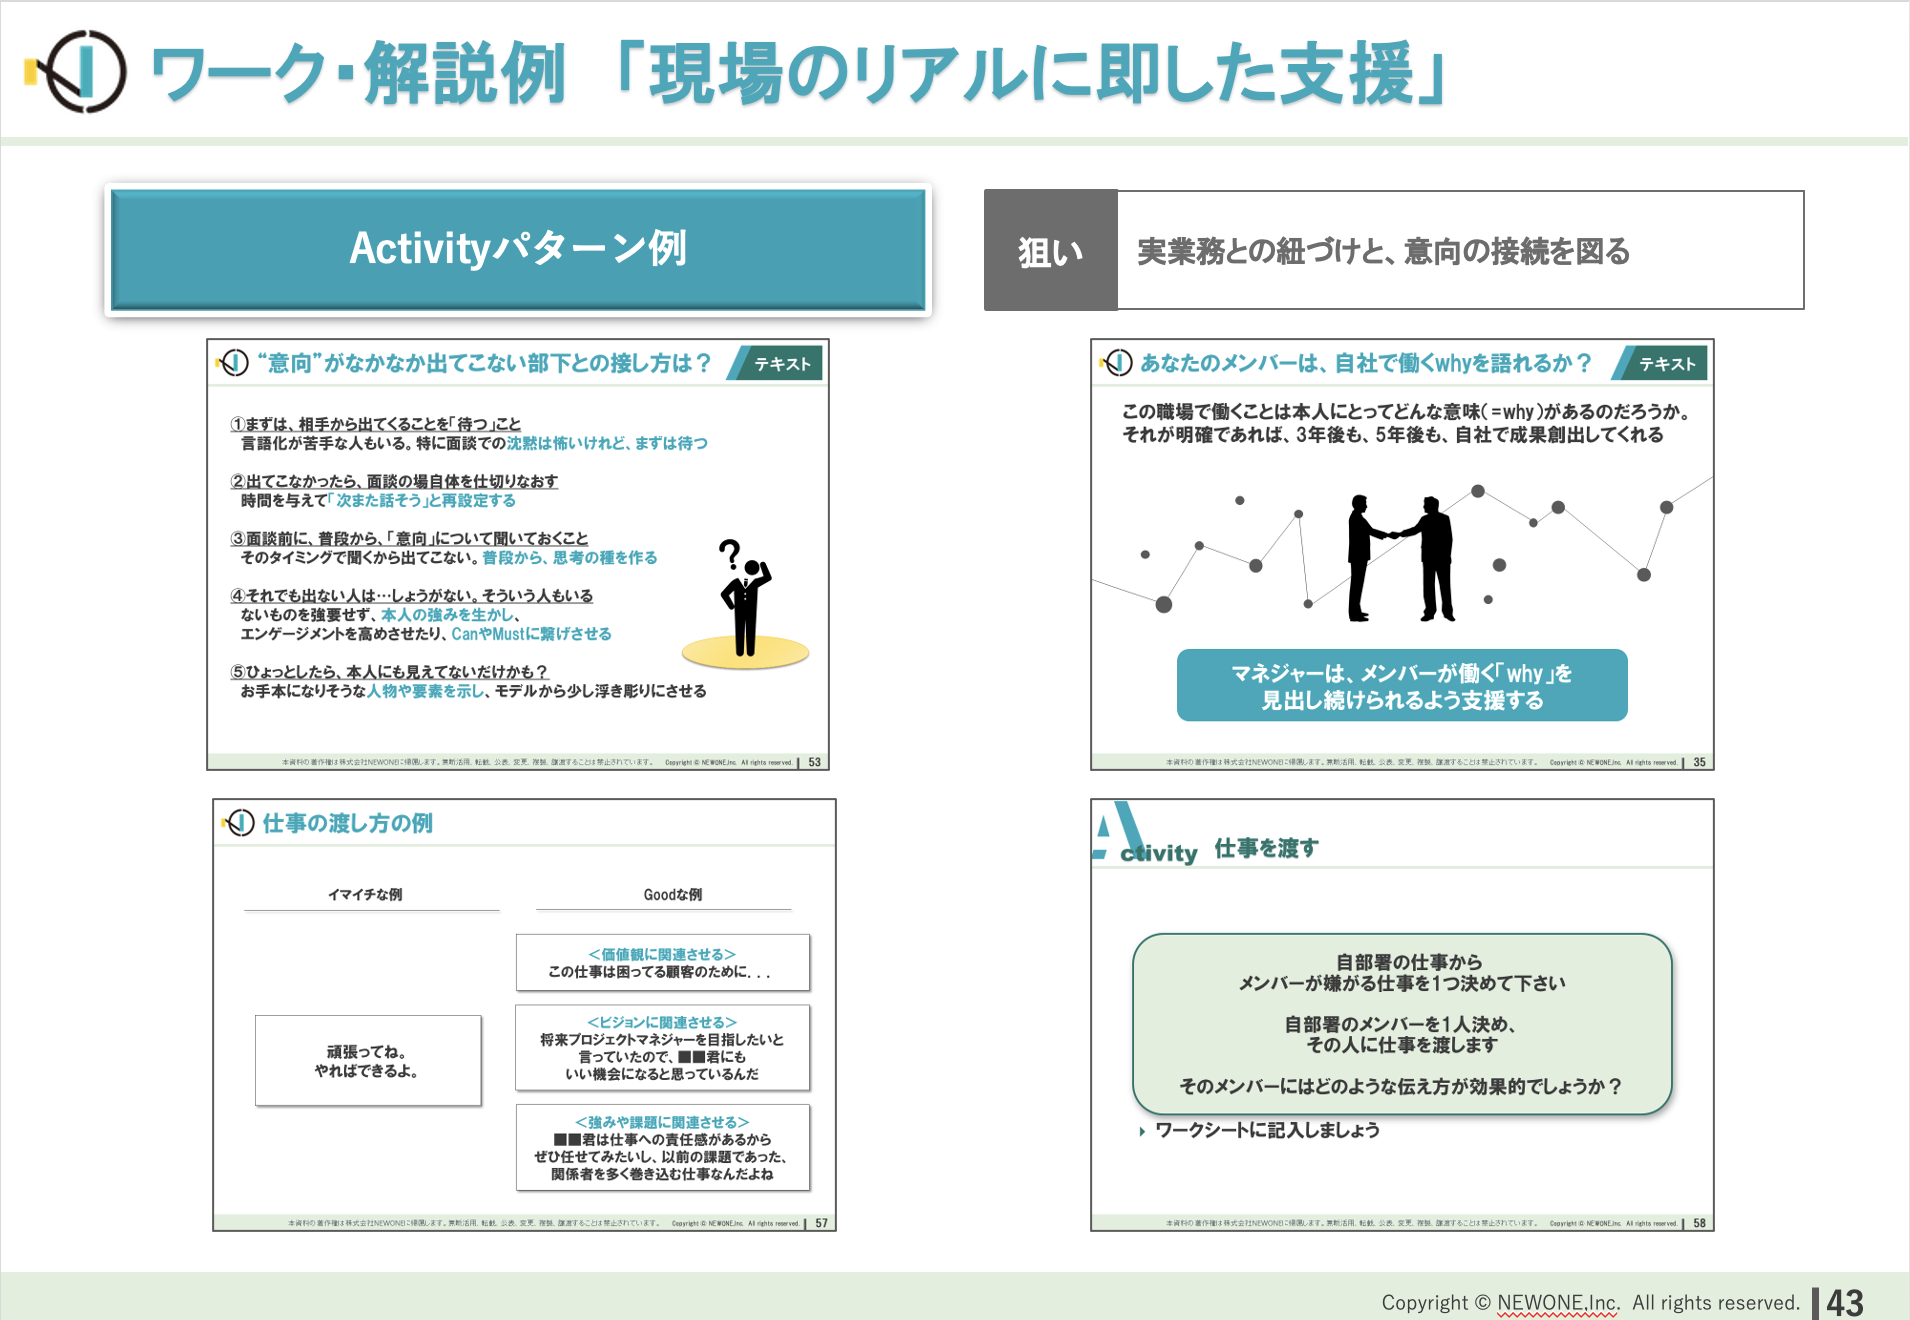Click the ＜強みや課題に関連させる＞ example box

coord(663,1148)
